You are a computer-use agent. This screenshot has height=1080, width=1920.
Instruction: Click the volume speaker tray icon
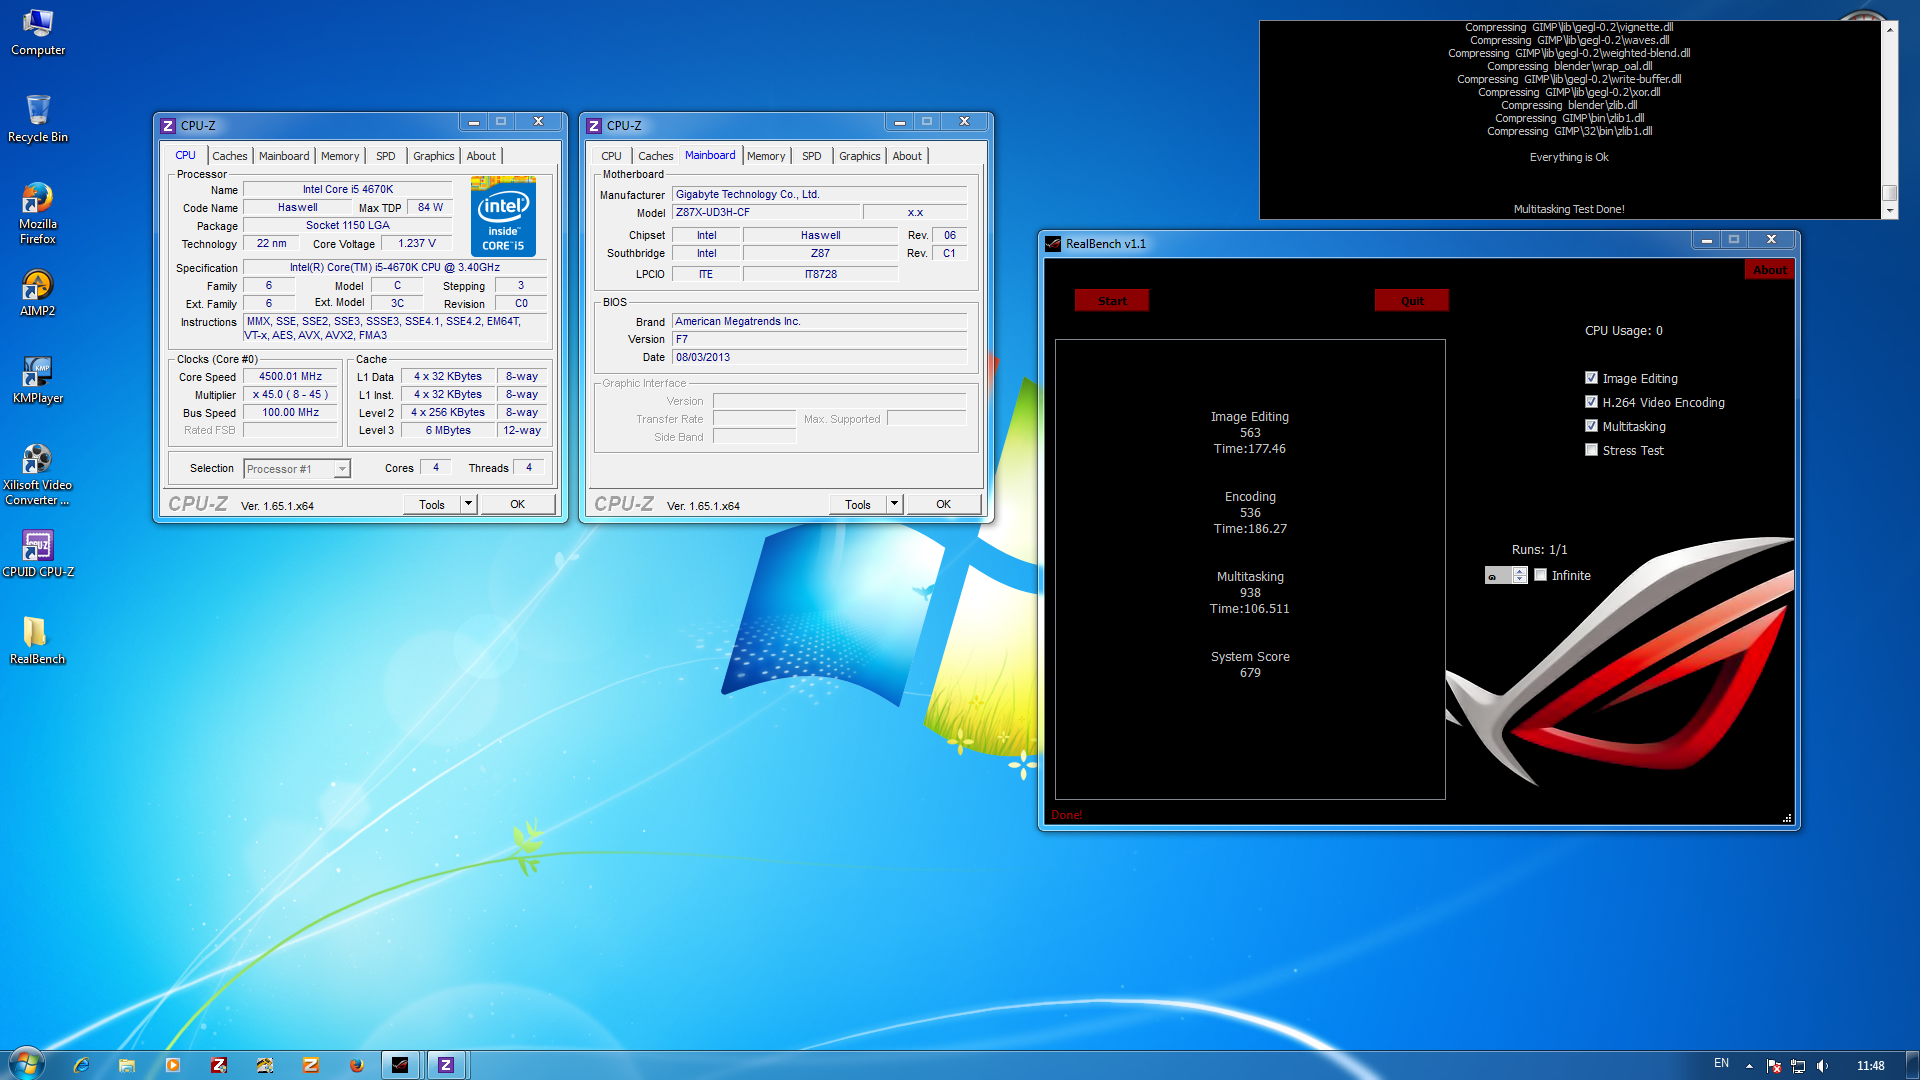pos(1822,1065)
